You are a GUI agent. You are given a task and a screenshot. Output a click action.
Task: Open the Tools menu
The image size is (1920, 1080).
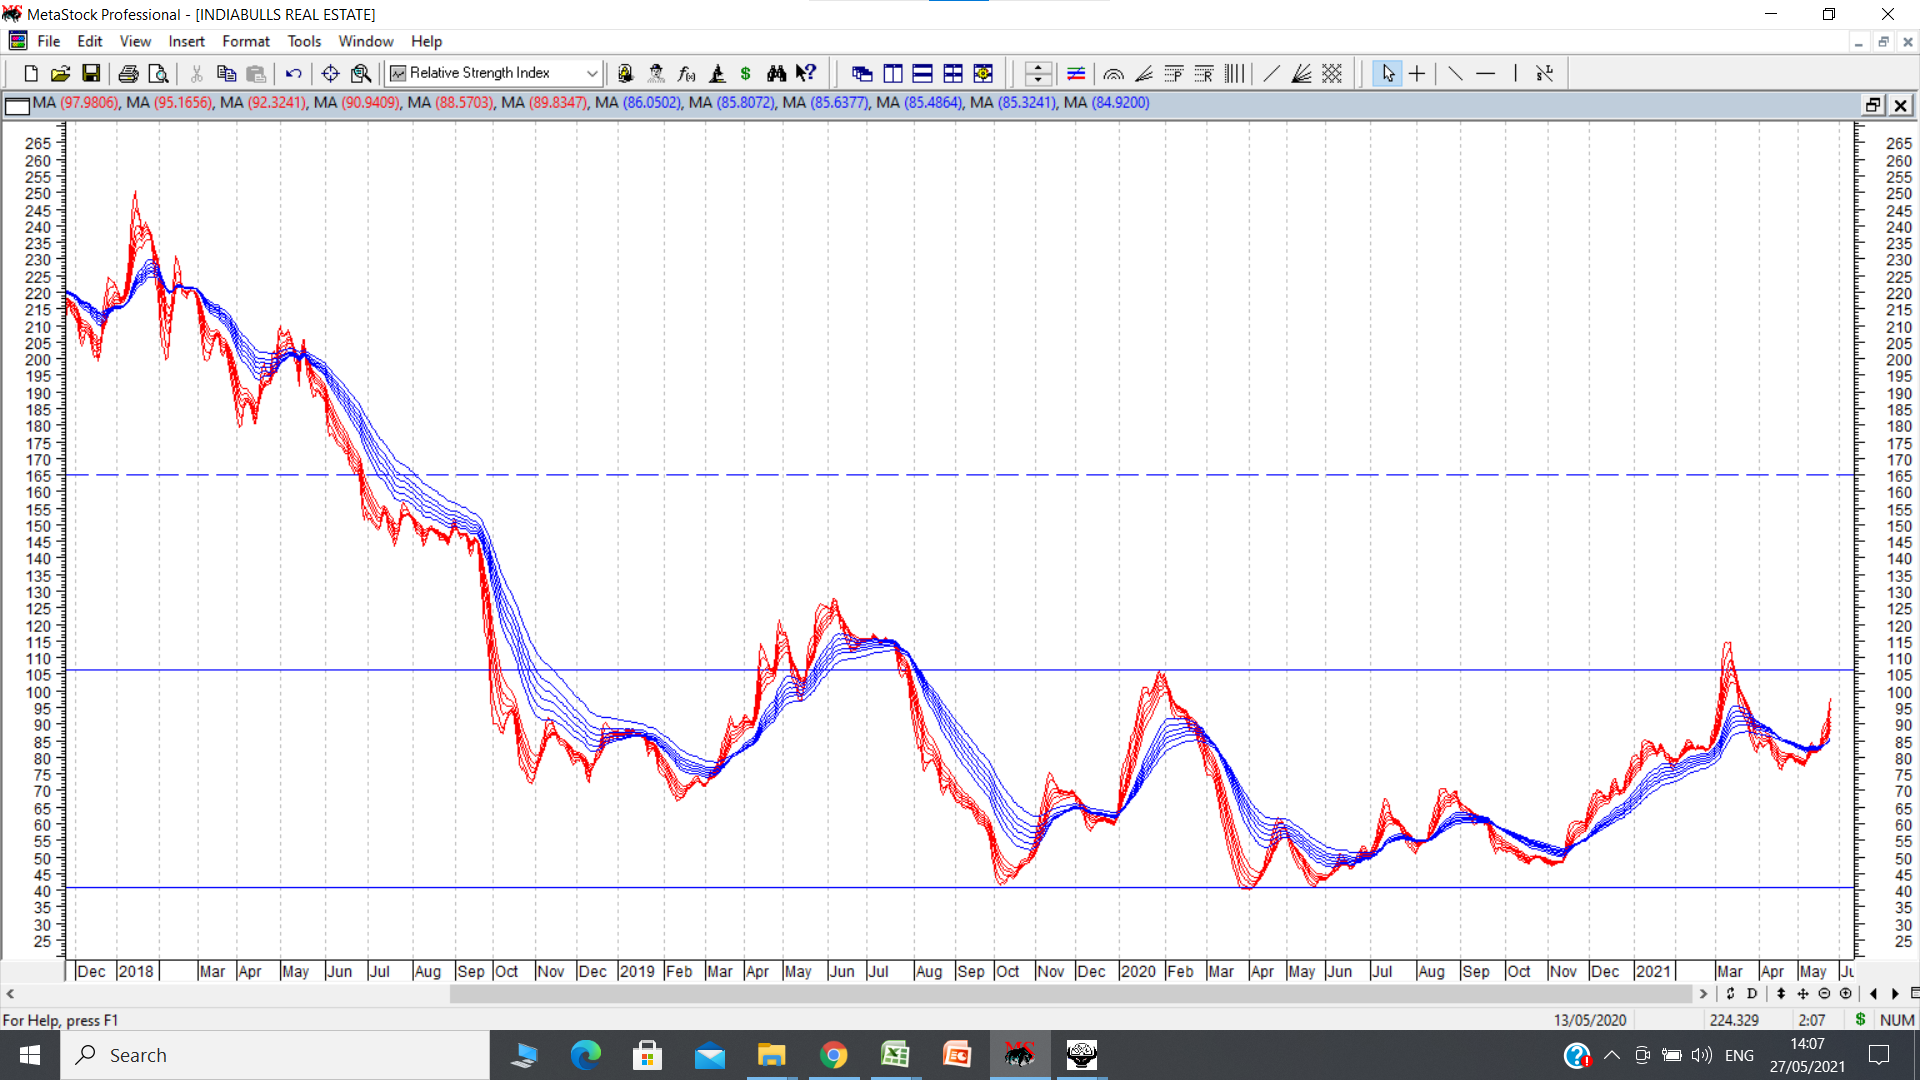(304, 41)
